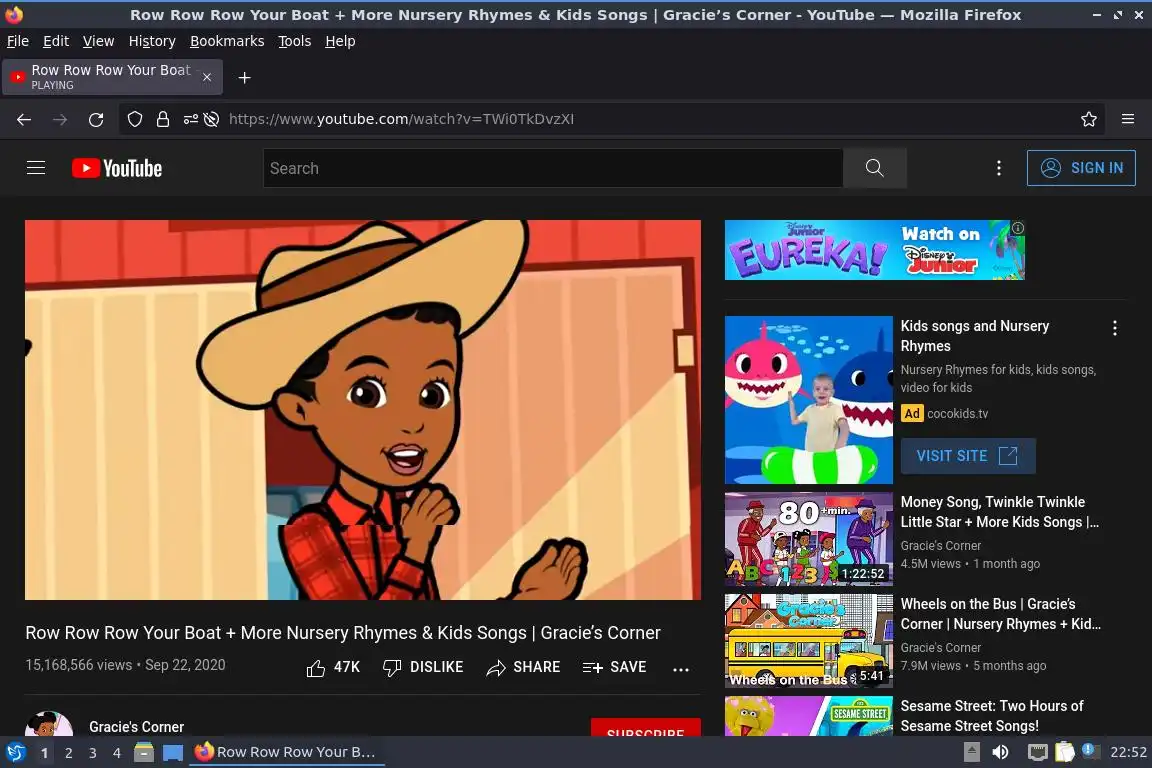Screen dimensions: 1152x768
Task: Click Gracie's Corner channel avatar
Action: pyautogui.click(x=48, y=724)
